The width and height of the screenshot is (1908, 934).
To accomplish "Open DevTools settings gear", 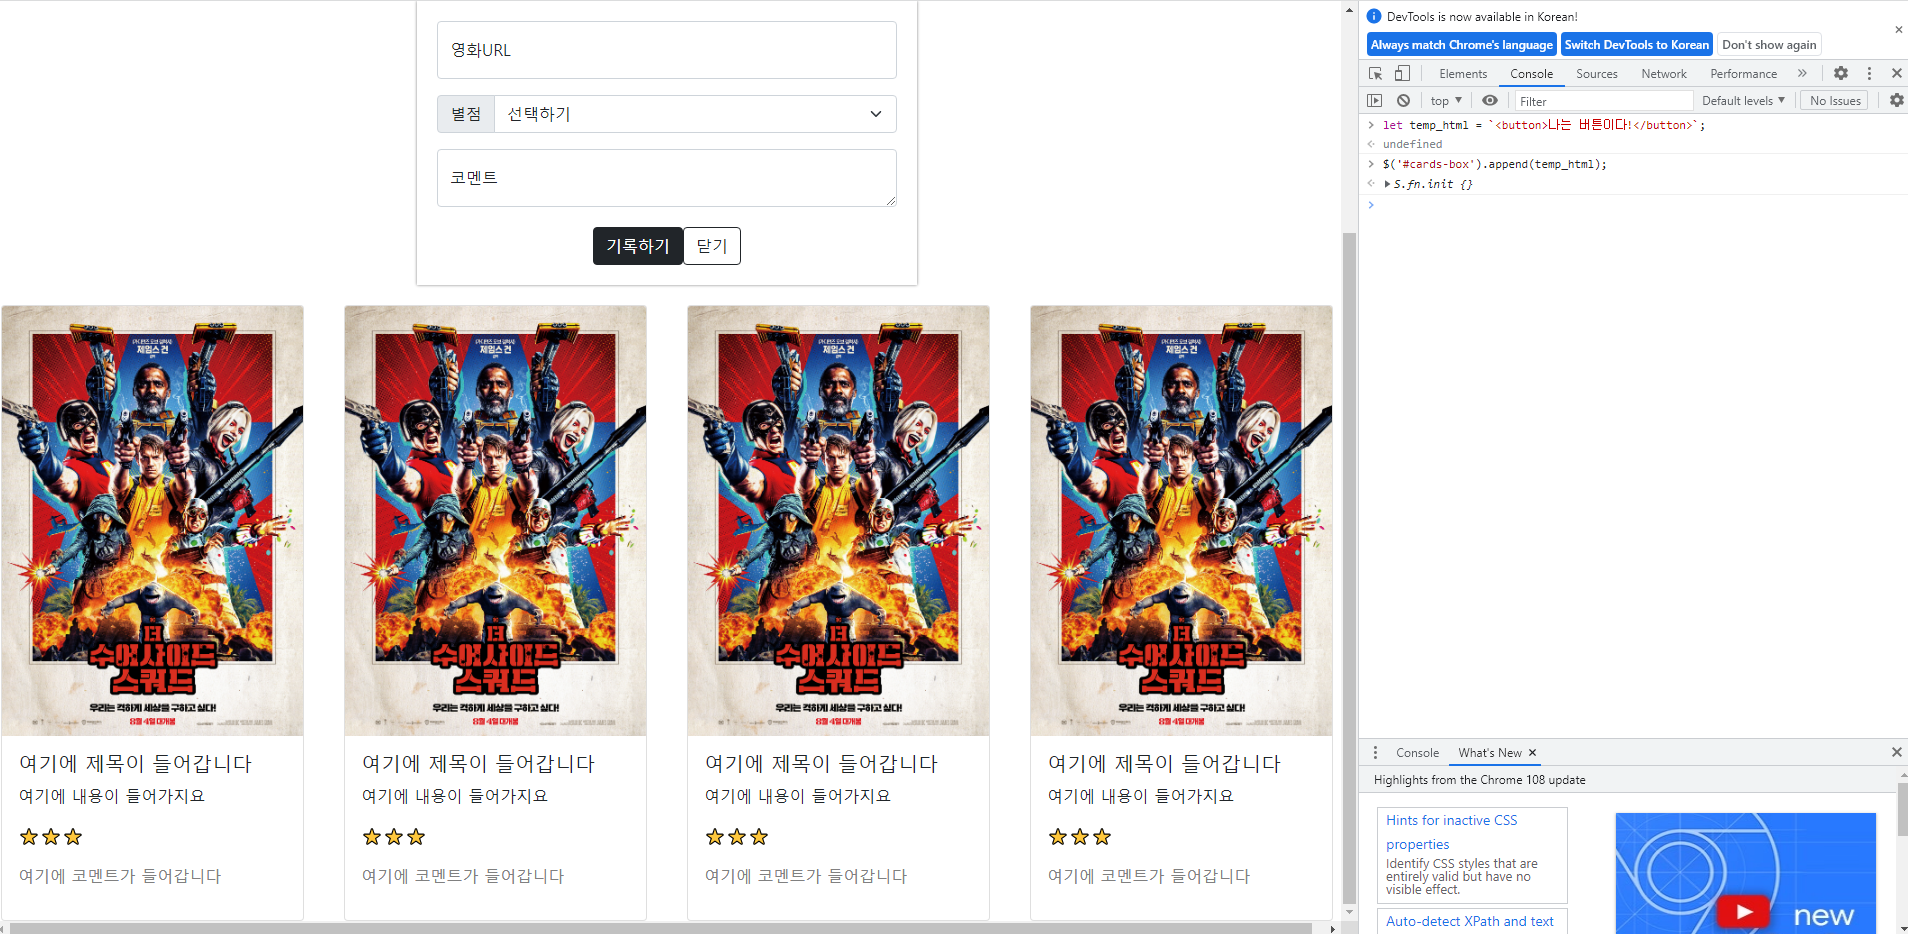I will [1841, 73].
